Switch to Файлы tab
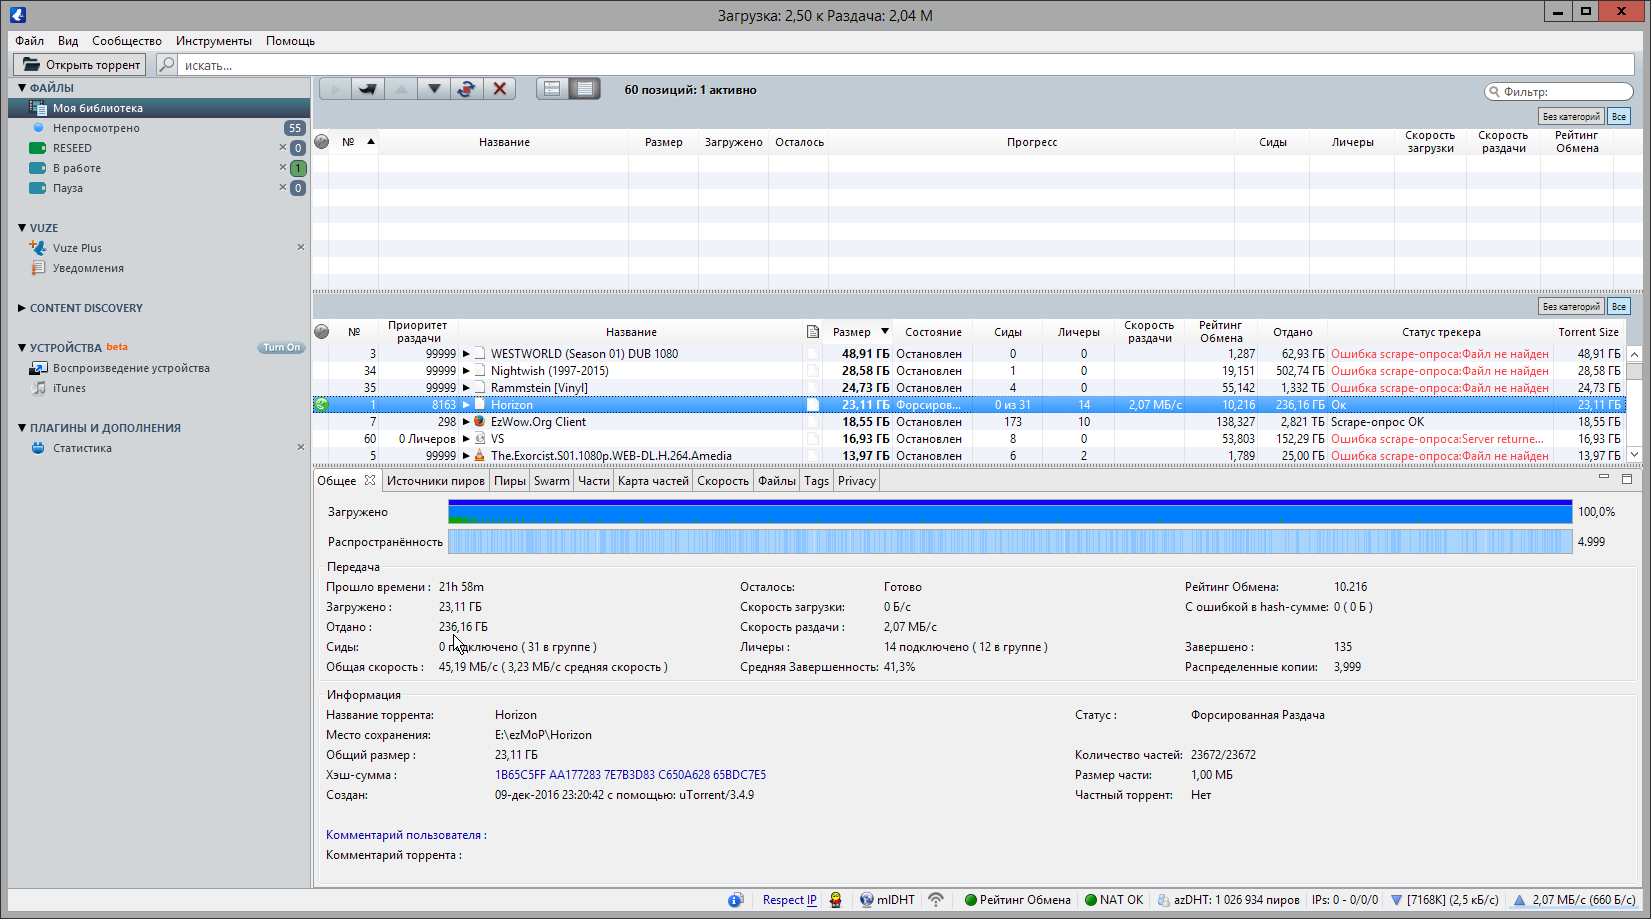This screenshot has width=1651, height=919. pos(777,481)
